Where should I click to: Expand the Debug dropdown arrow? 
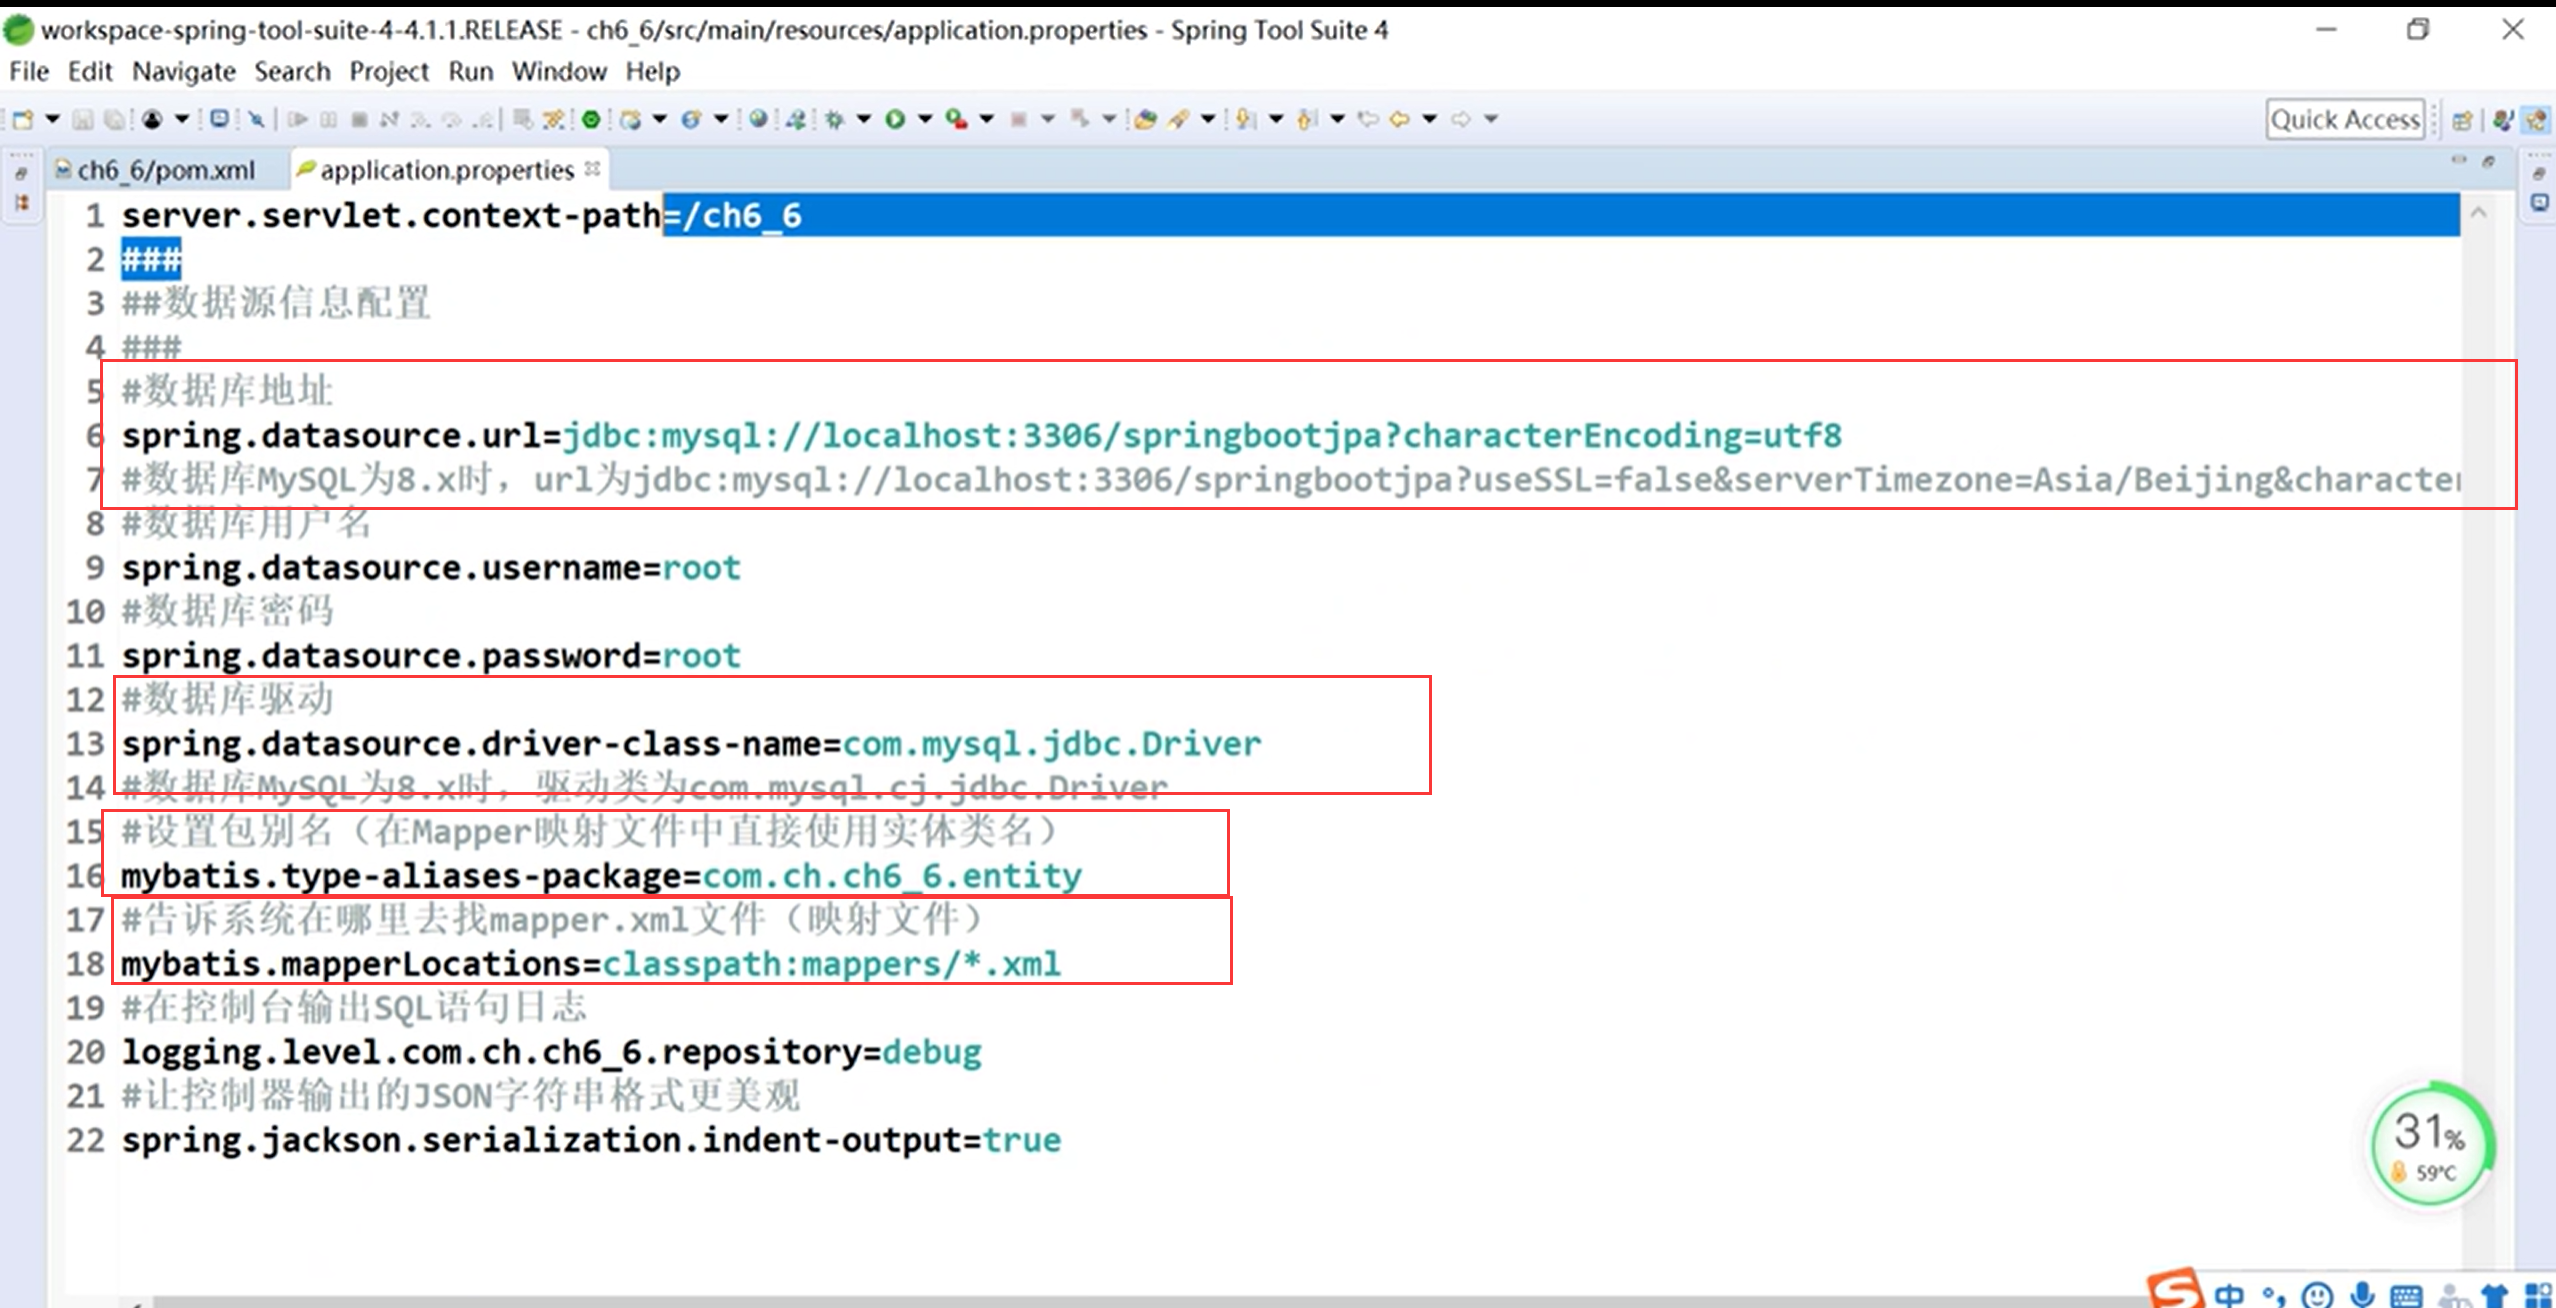(863, 119)
